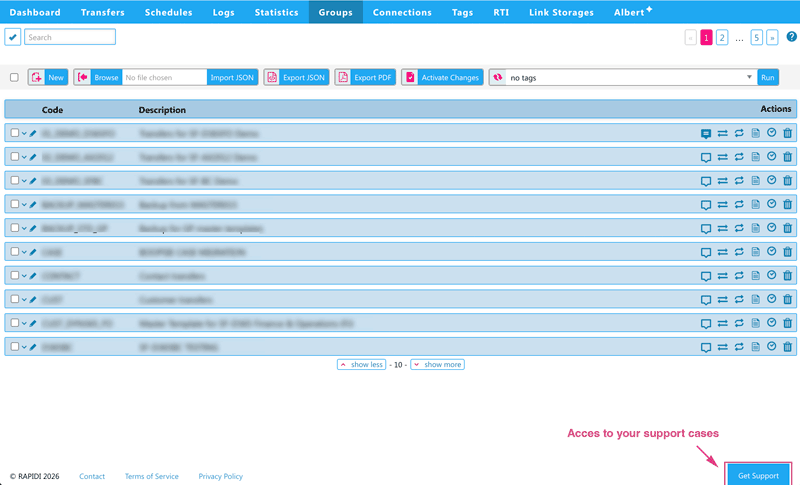Viewport: 800px width, 485px height.
Task: Click the clock schedule icon in the second row
Action: coord(772,156)
